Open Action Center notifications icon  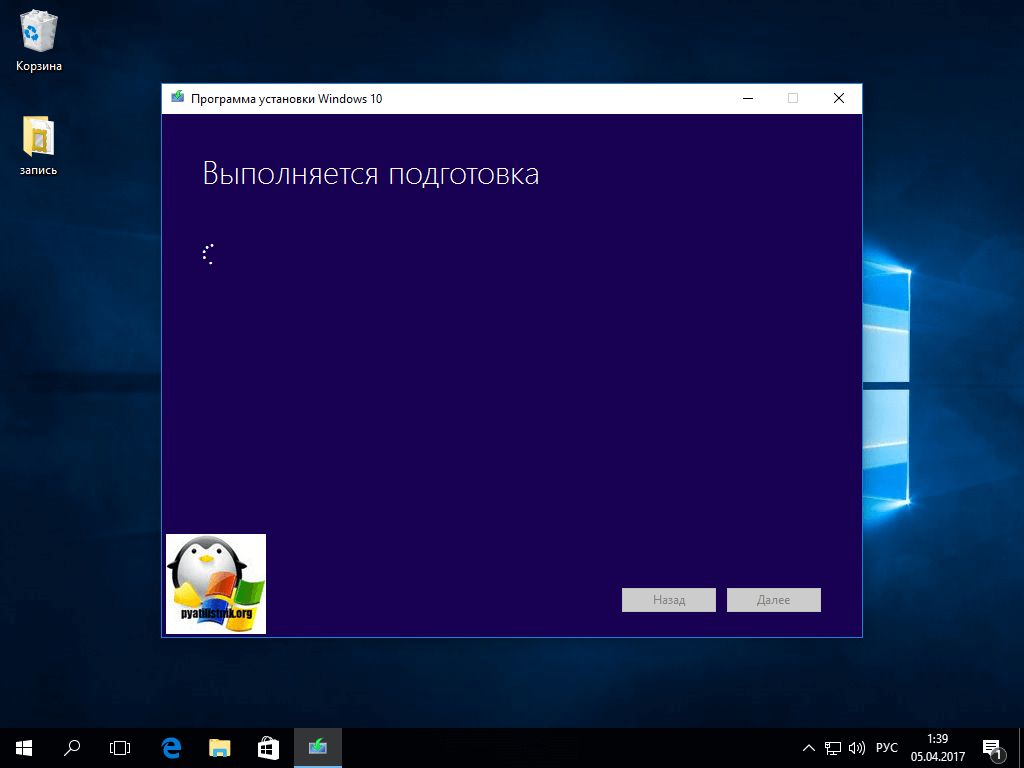point(992,748)
